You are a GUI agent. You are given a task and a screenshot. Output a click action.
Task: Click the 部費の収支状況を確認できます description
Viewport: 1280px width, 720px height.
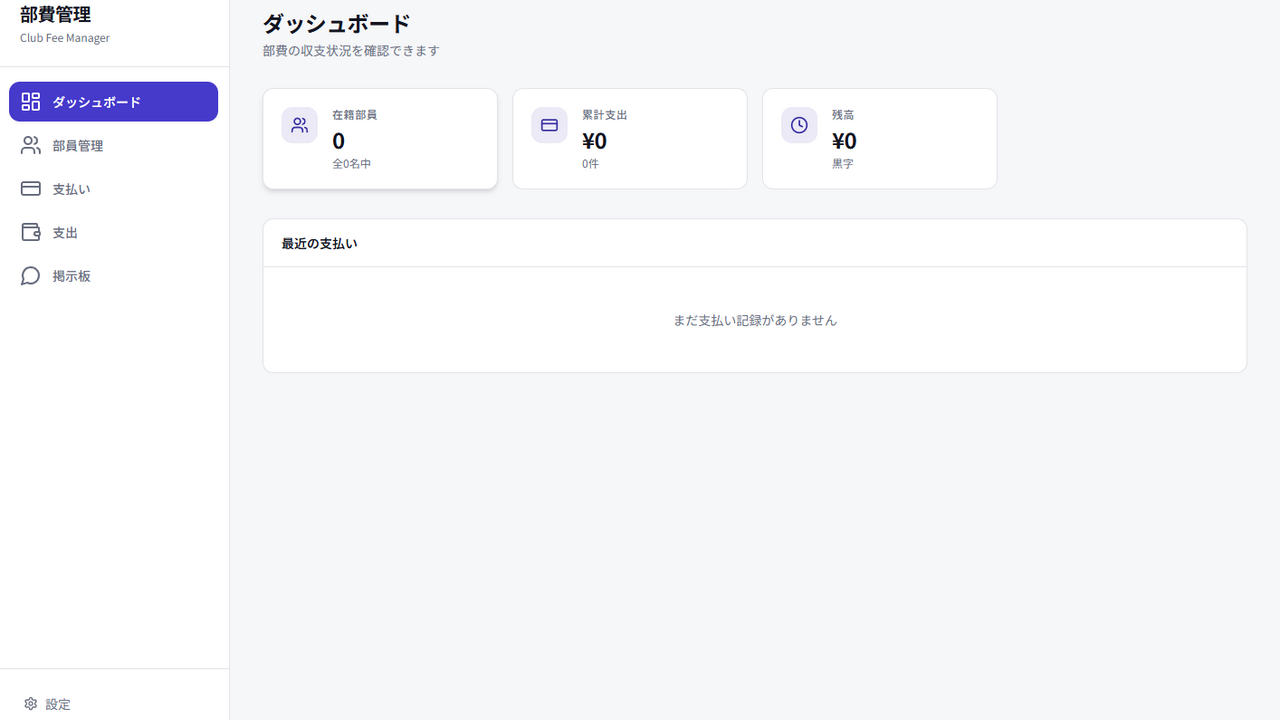click(351, 50)
